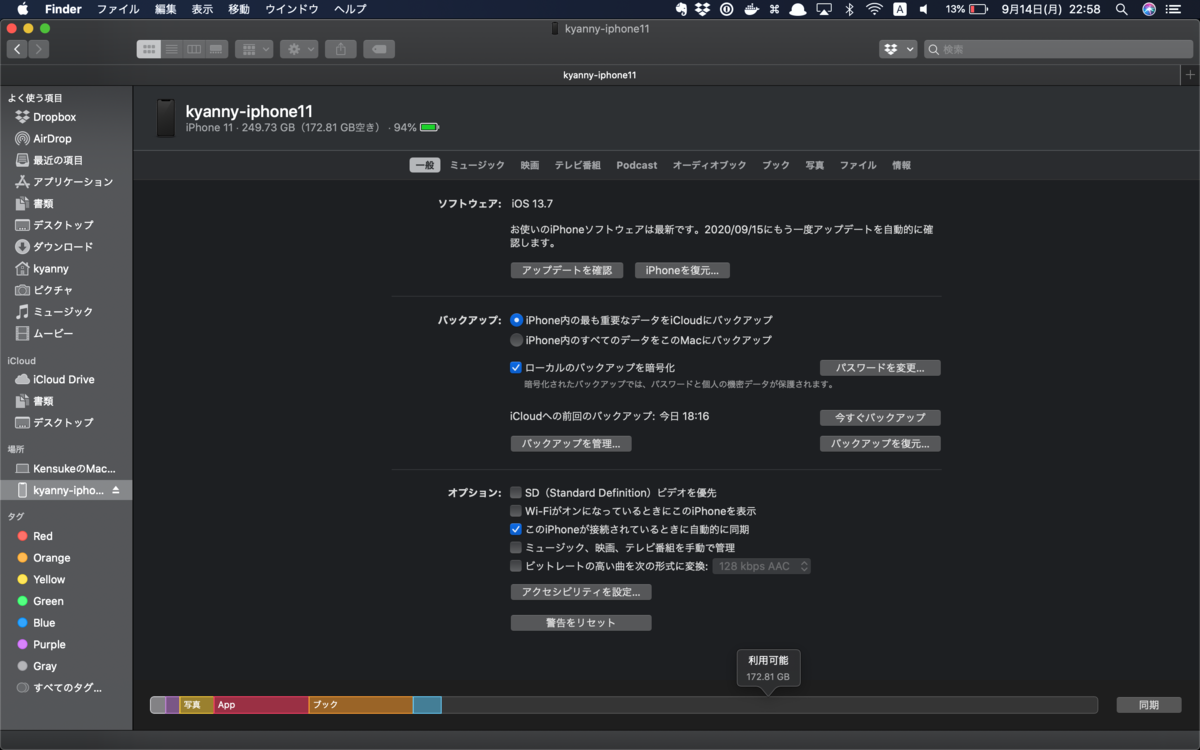Screen dimensions: 1200x750
Task: Click the Edit Tags toolbar button
Action: pos(379,49)
